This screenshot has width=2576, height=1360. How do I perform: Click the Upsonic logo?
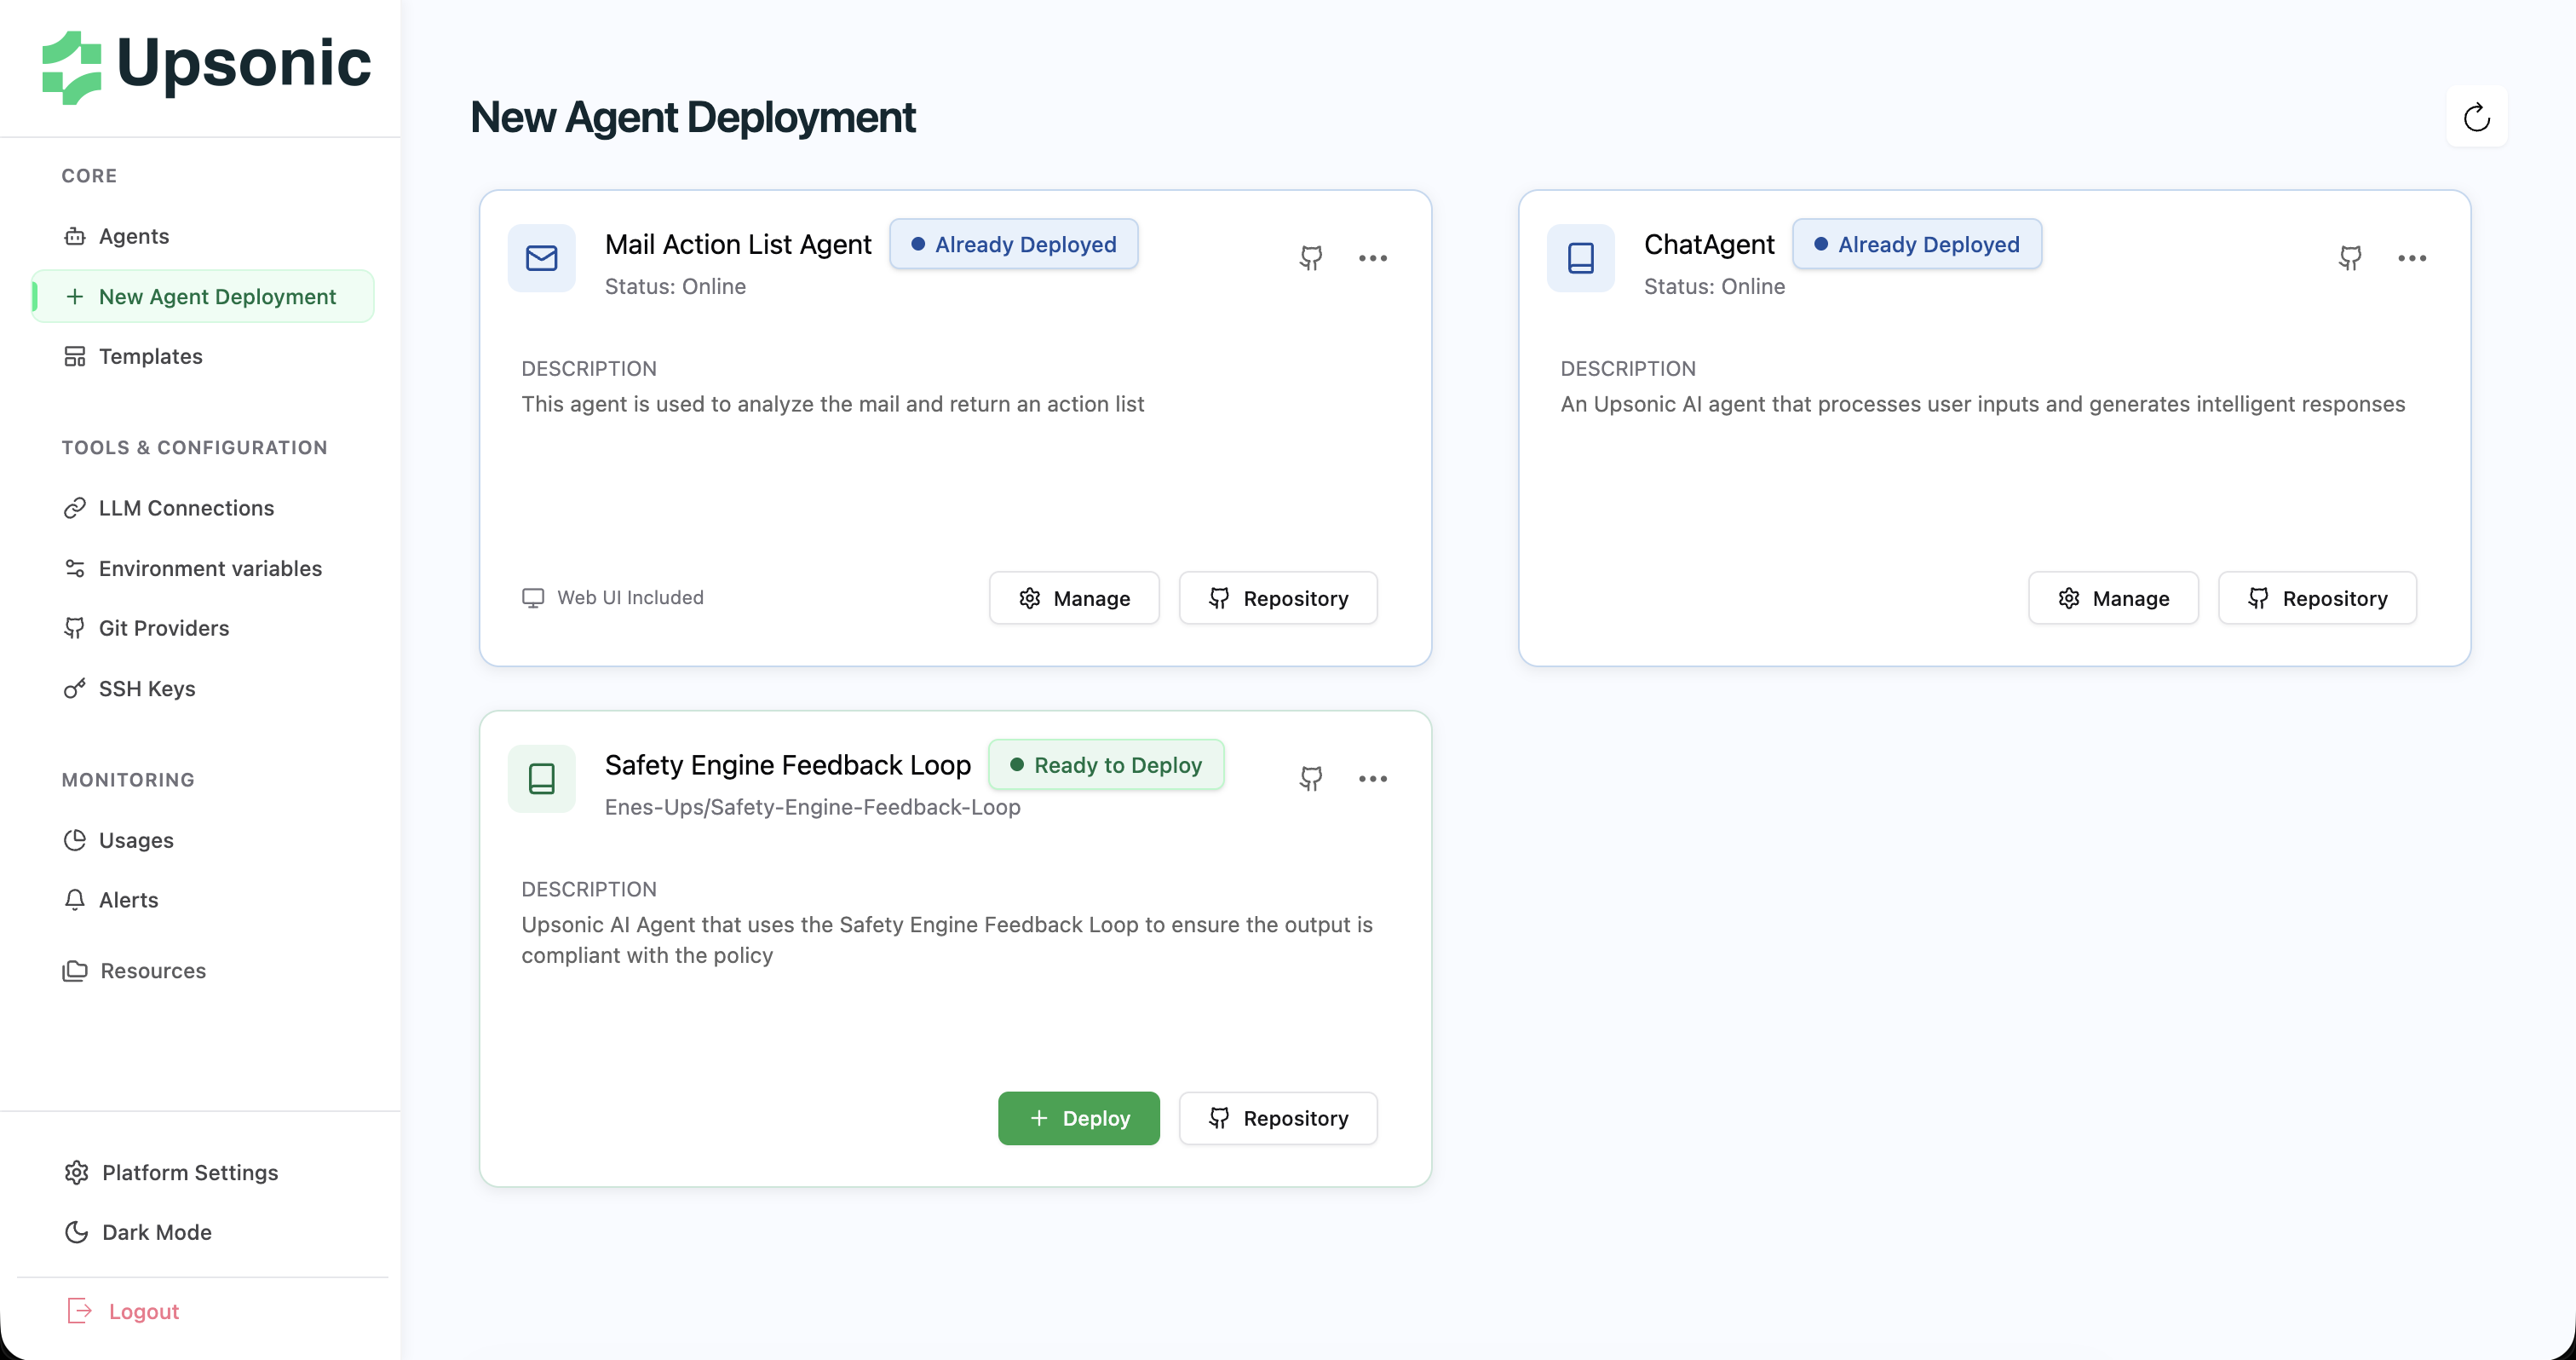pos(206,66)
